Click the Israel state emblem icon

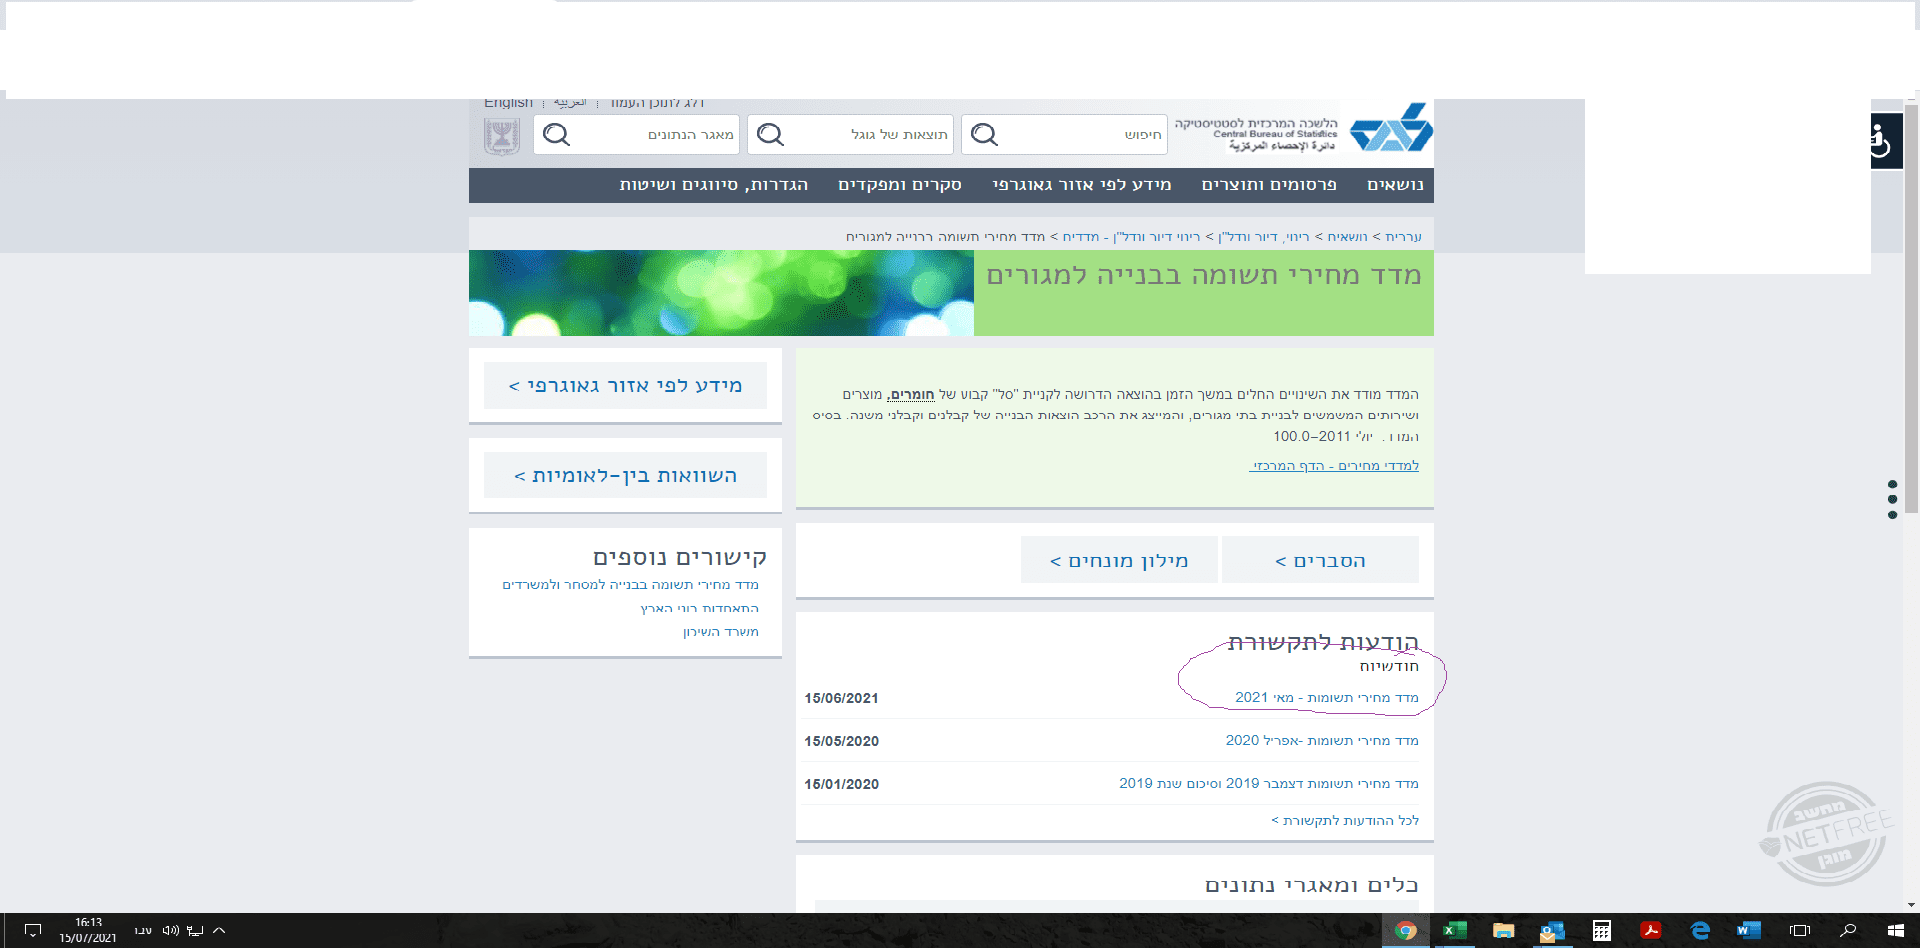click(501, 136)
